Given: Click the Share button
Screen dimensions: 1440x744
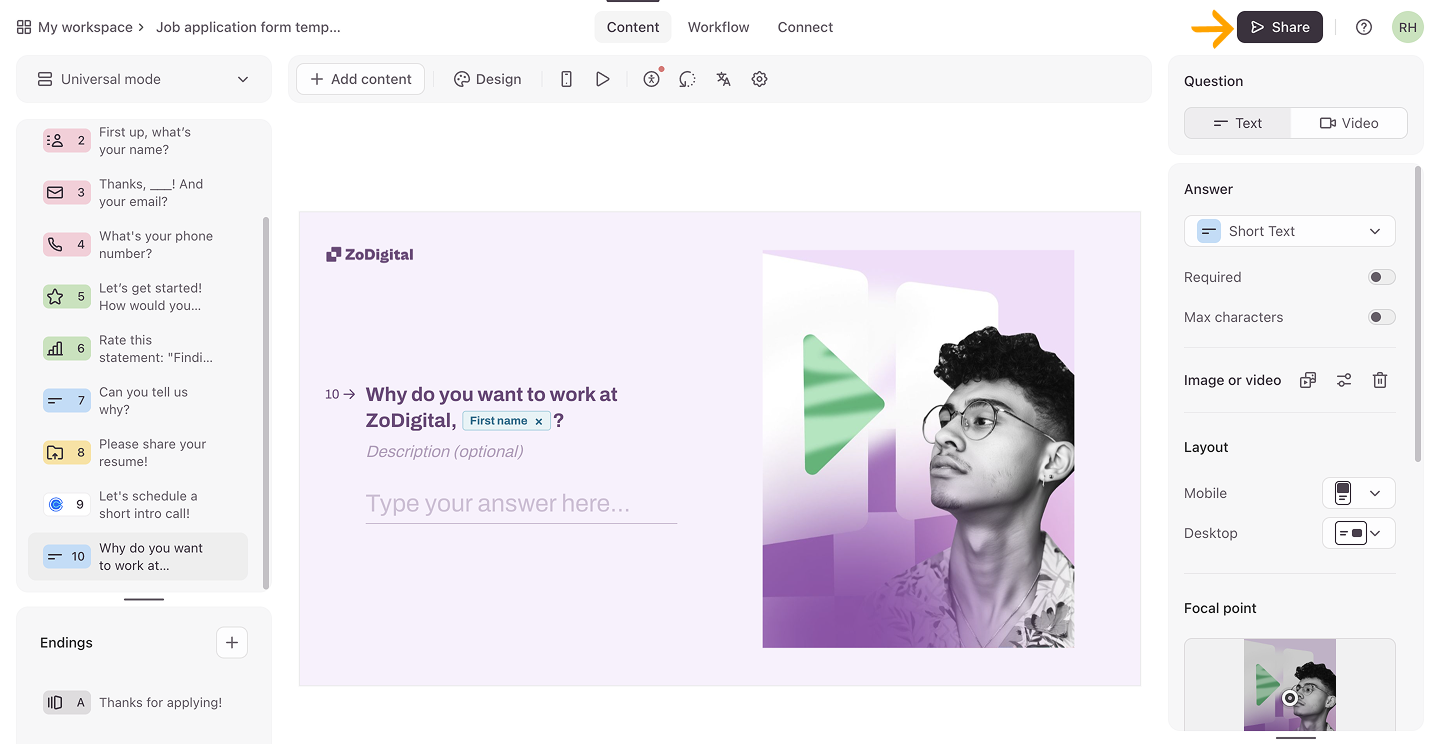Looking at the screenshot, I should tap(1280, 27).
